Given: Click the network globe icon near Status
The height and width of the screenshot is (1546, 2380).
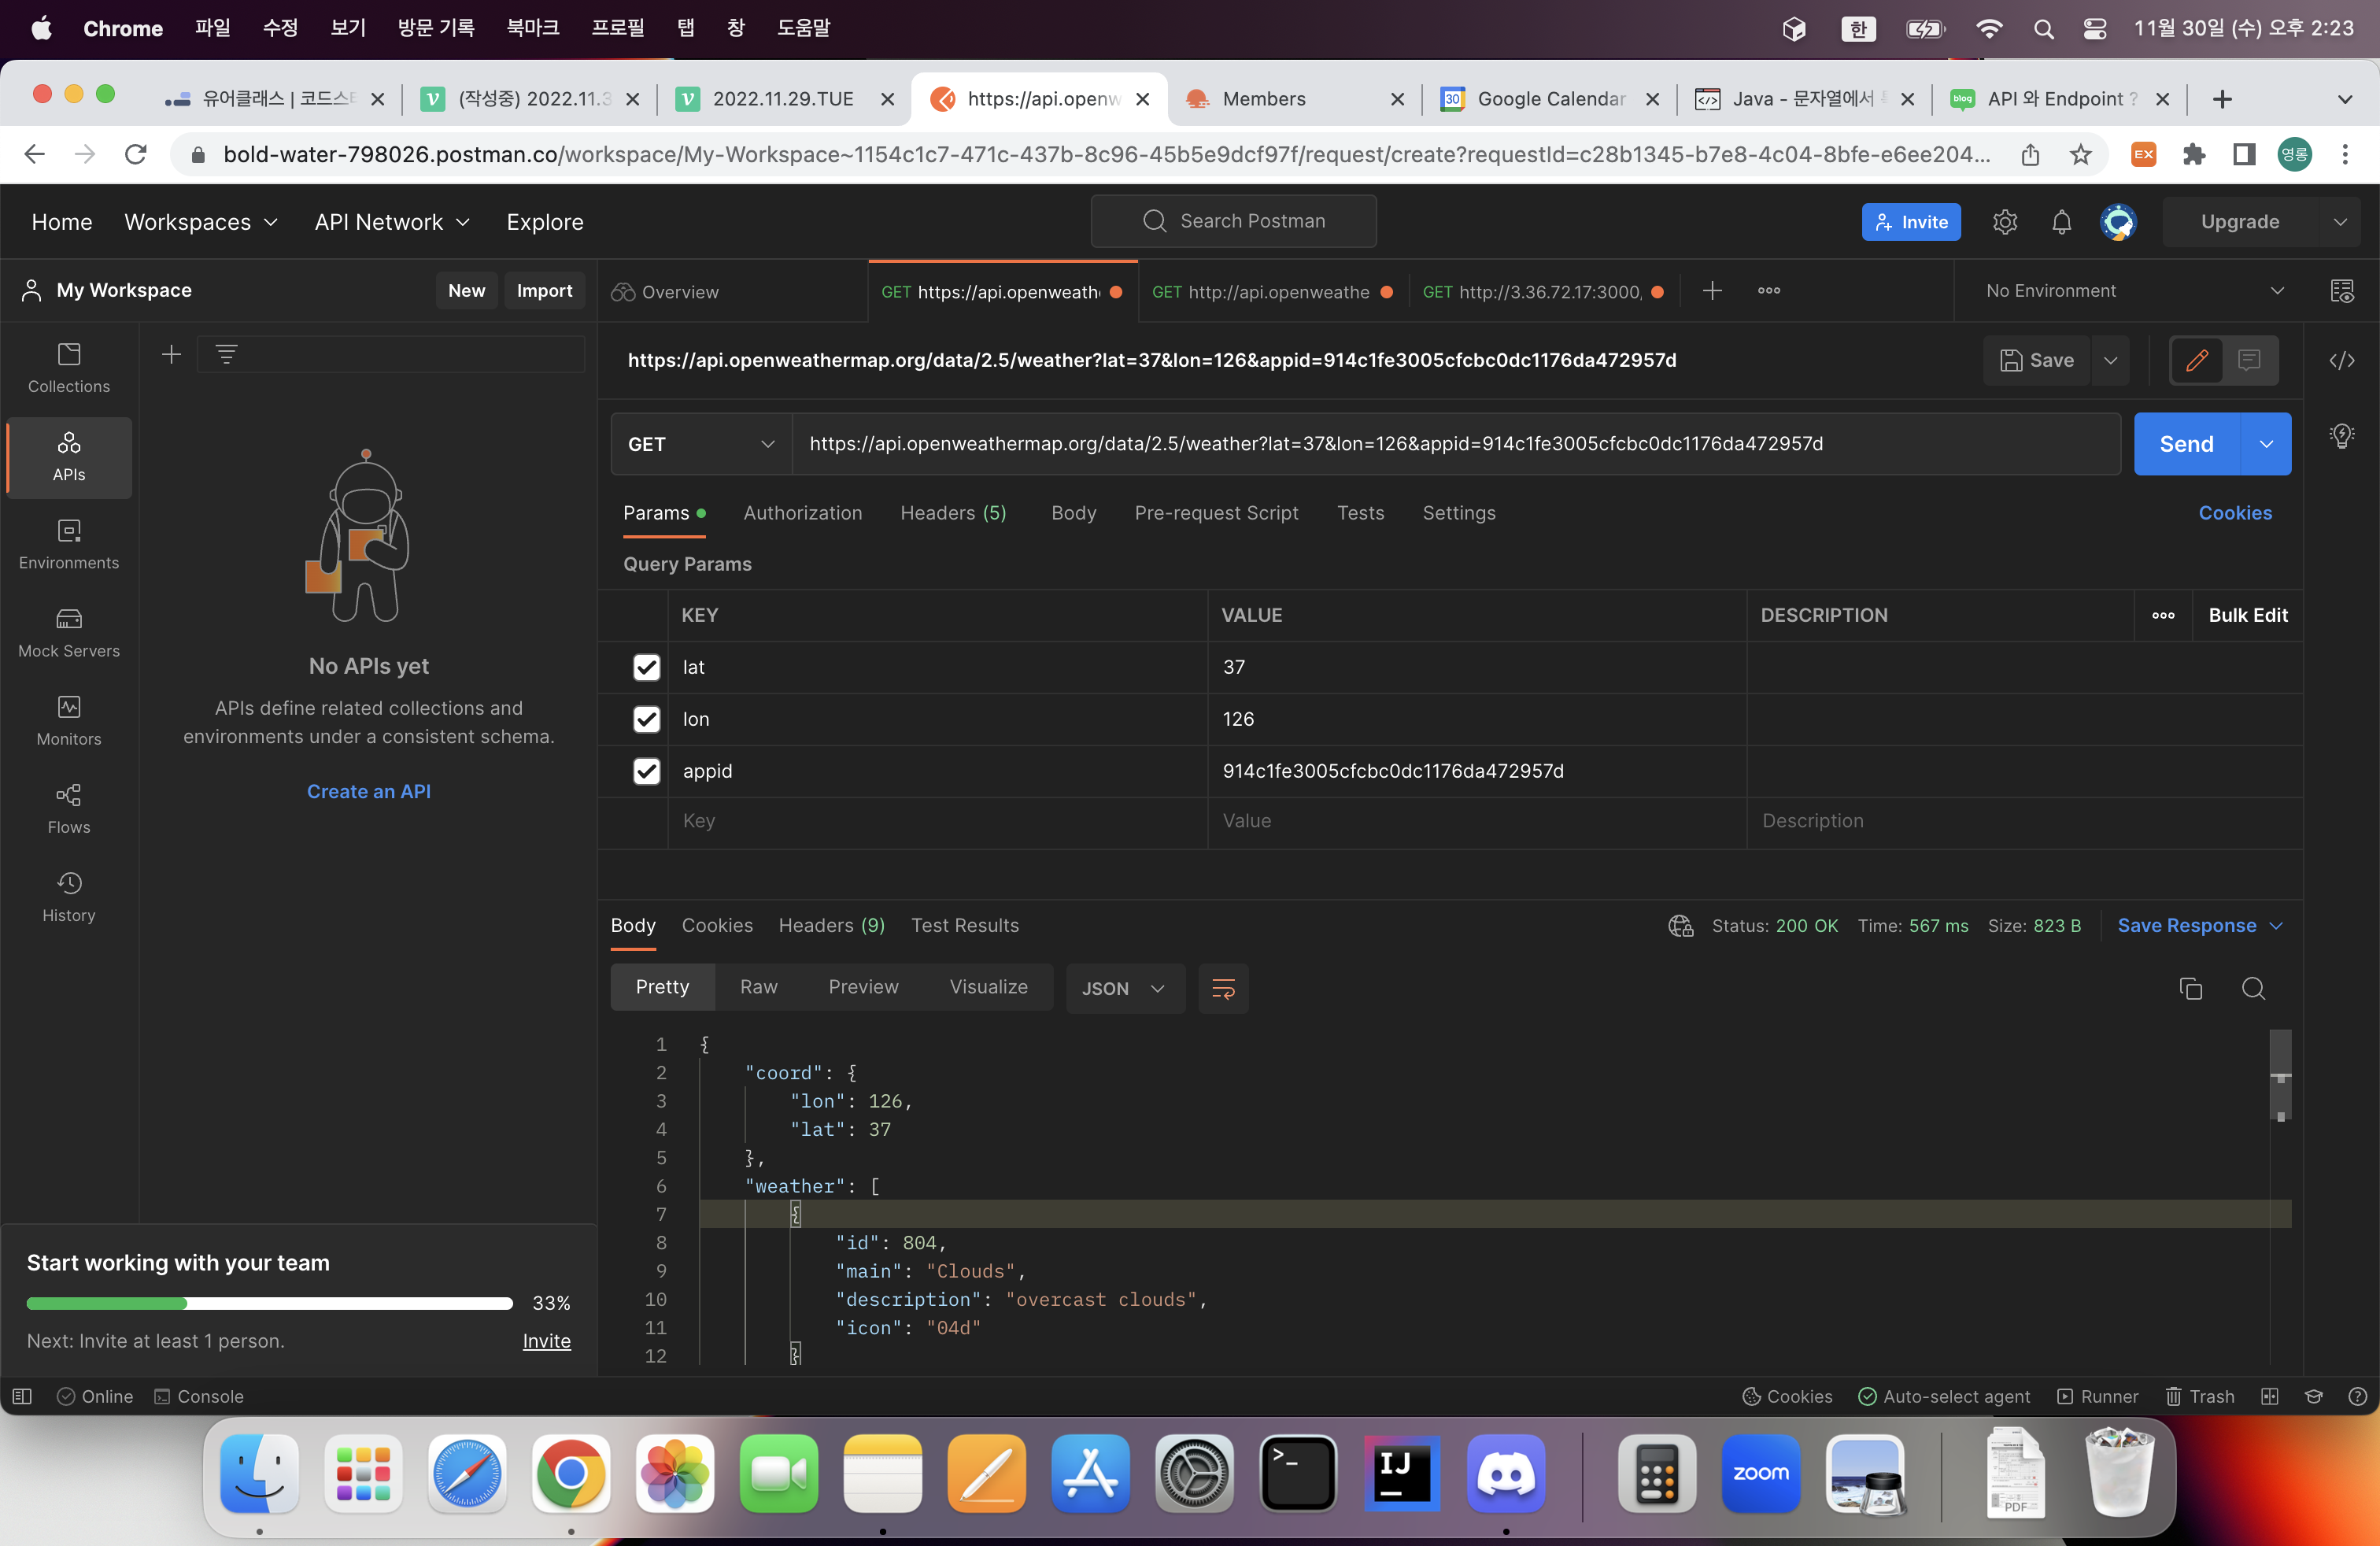Looking at the screenshot, I should point(1681,926).
